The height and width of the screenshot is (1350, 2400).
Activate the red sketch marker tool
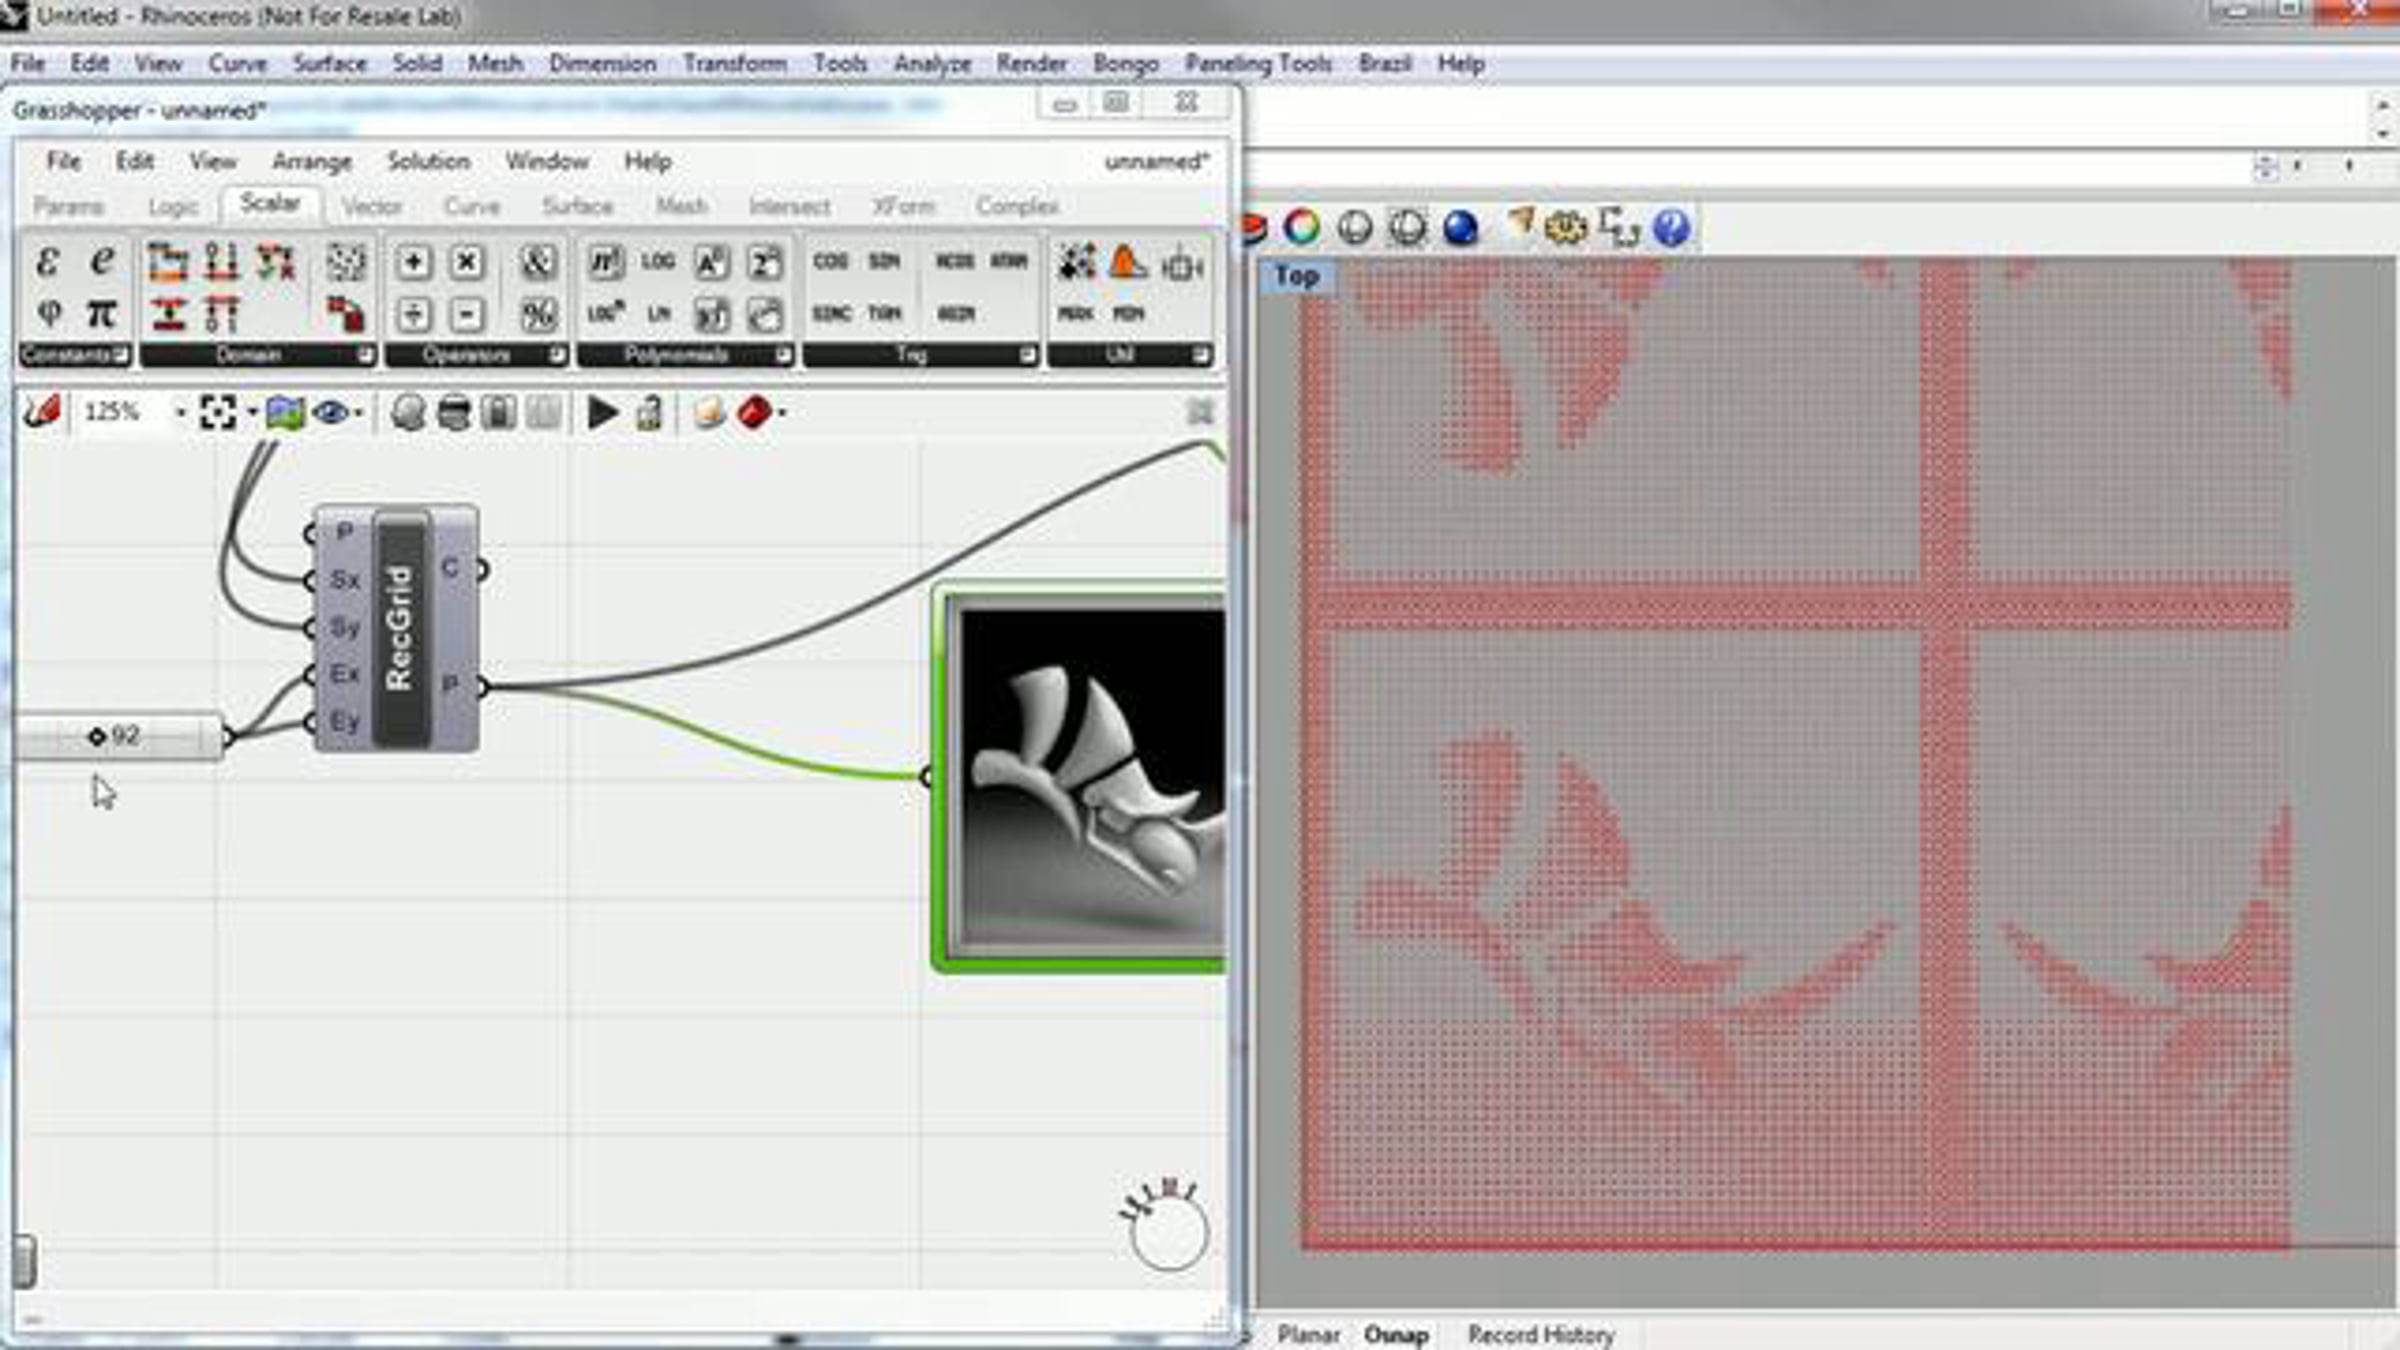[43, 412]
